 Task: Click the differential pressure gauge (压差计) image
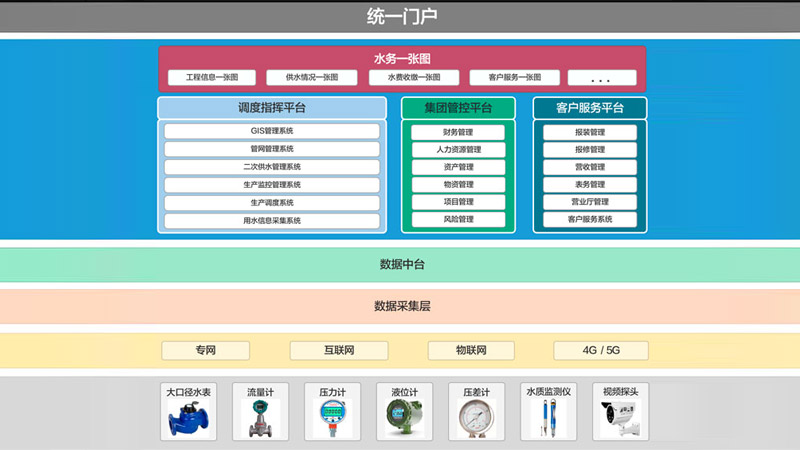click(x=476, y=419)
